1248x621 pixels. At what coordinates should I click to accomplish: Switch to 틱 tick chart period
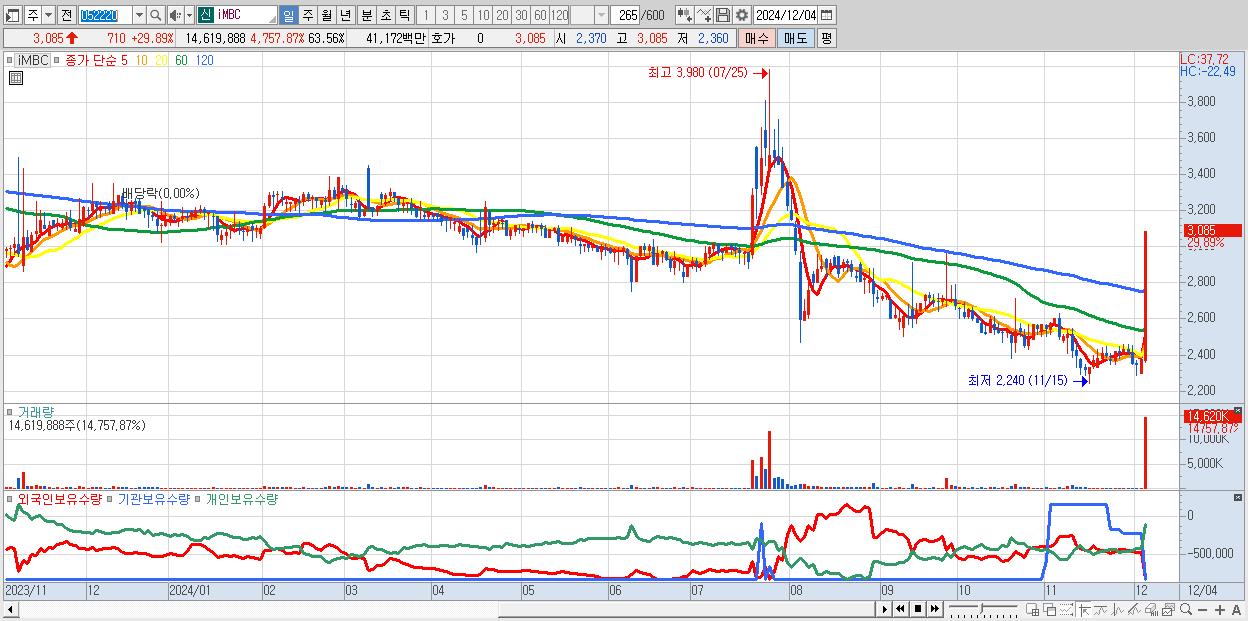(x=405, y=15)
